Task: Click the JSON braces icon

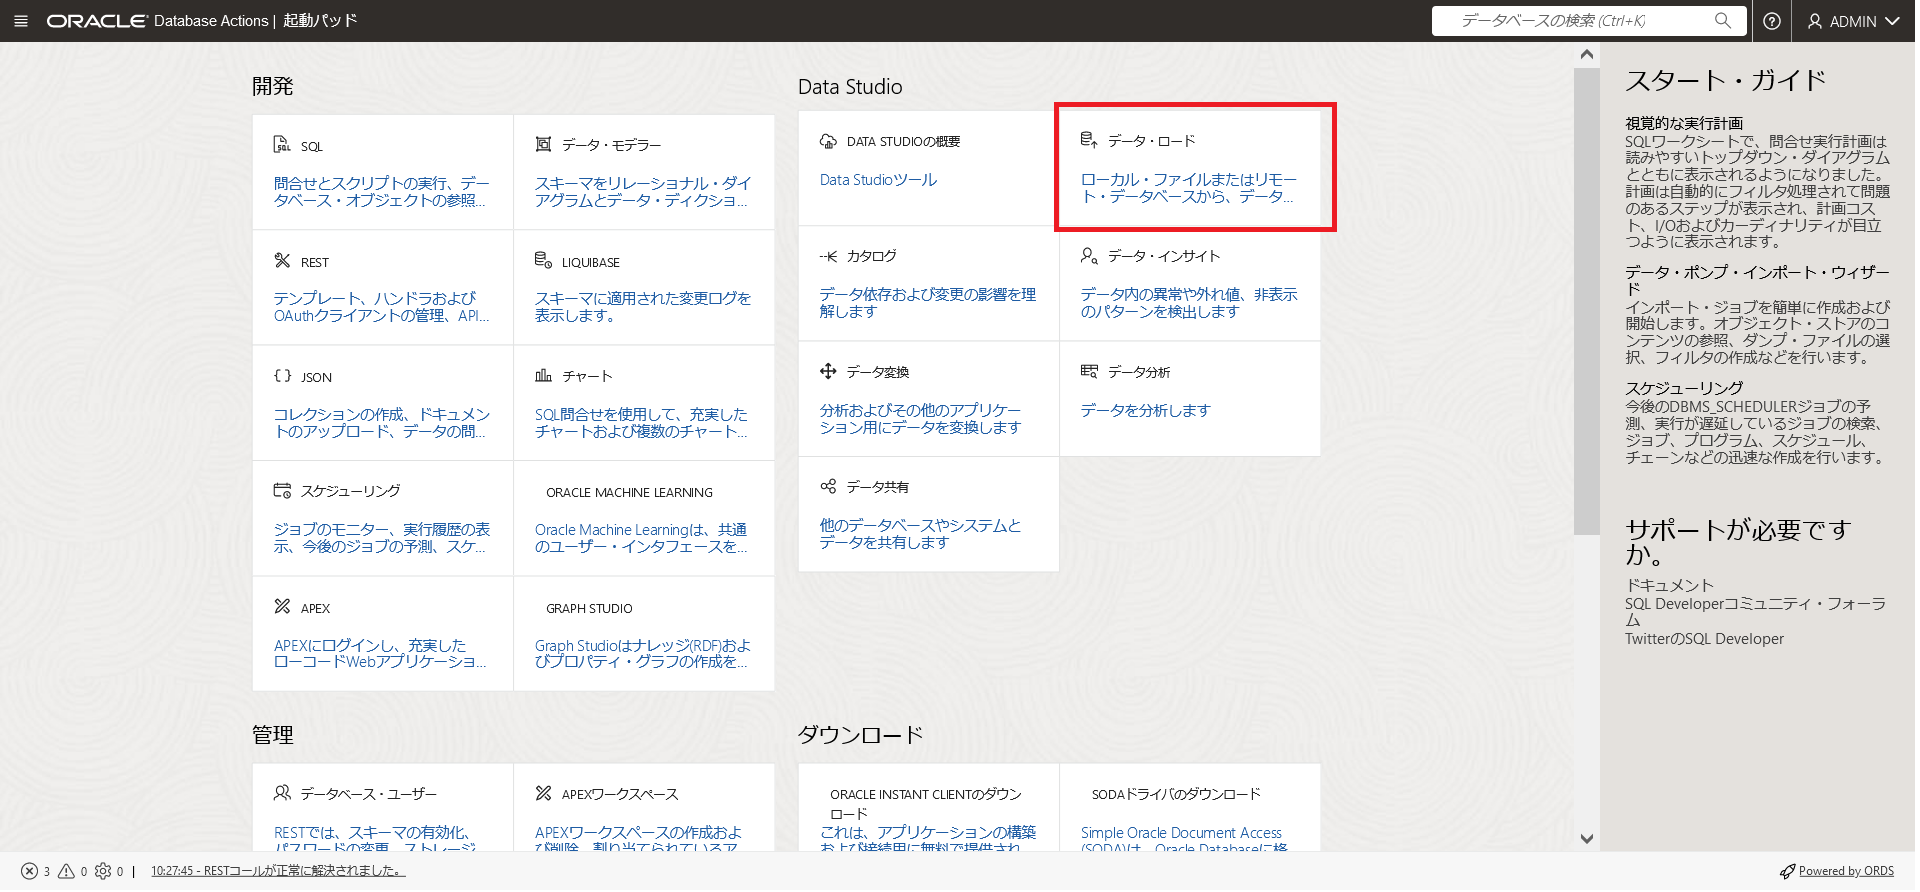Action: pyautogui.click(x=283, y=376)
